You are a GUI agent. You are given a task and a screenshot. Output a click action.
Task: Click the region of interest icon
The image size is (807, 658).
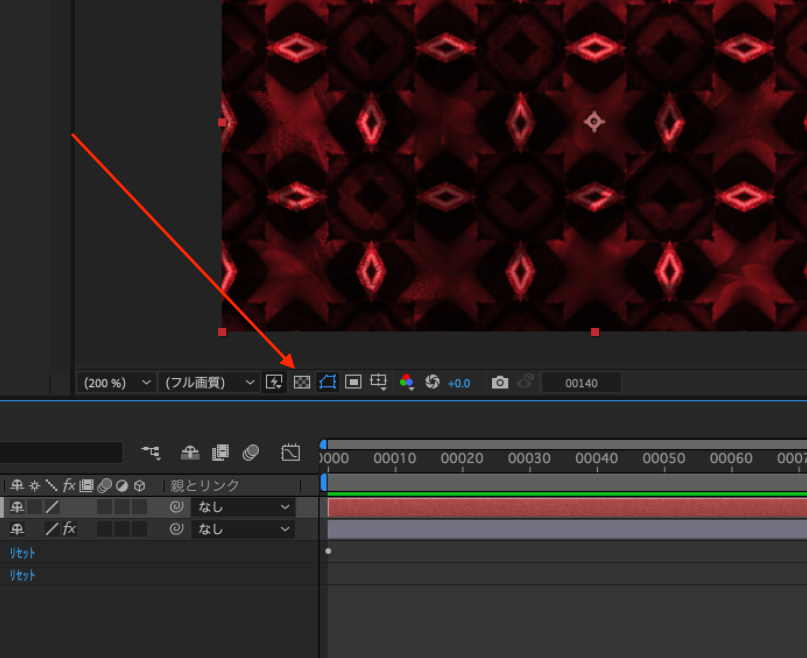(353, 382)
